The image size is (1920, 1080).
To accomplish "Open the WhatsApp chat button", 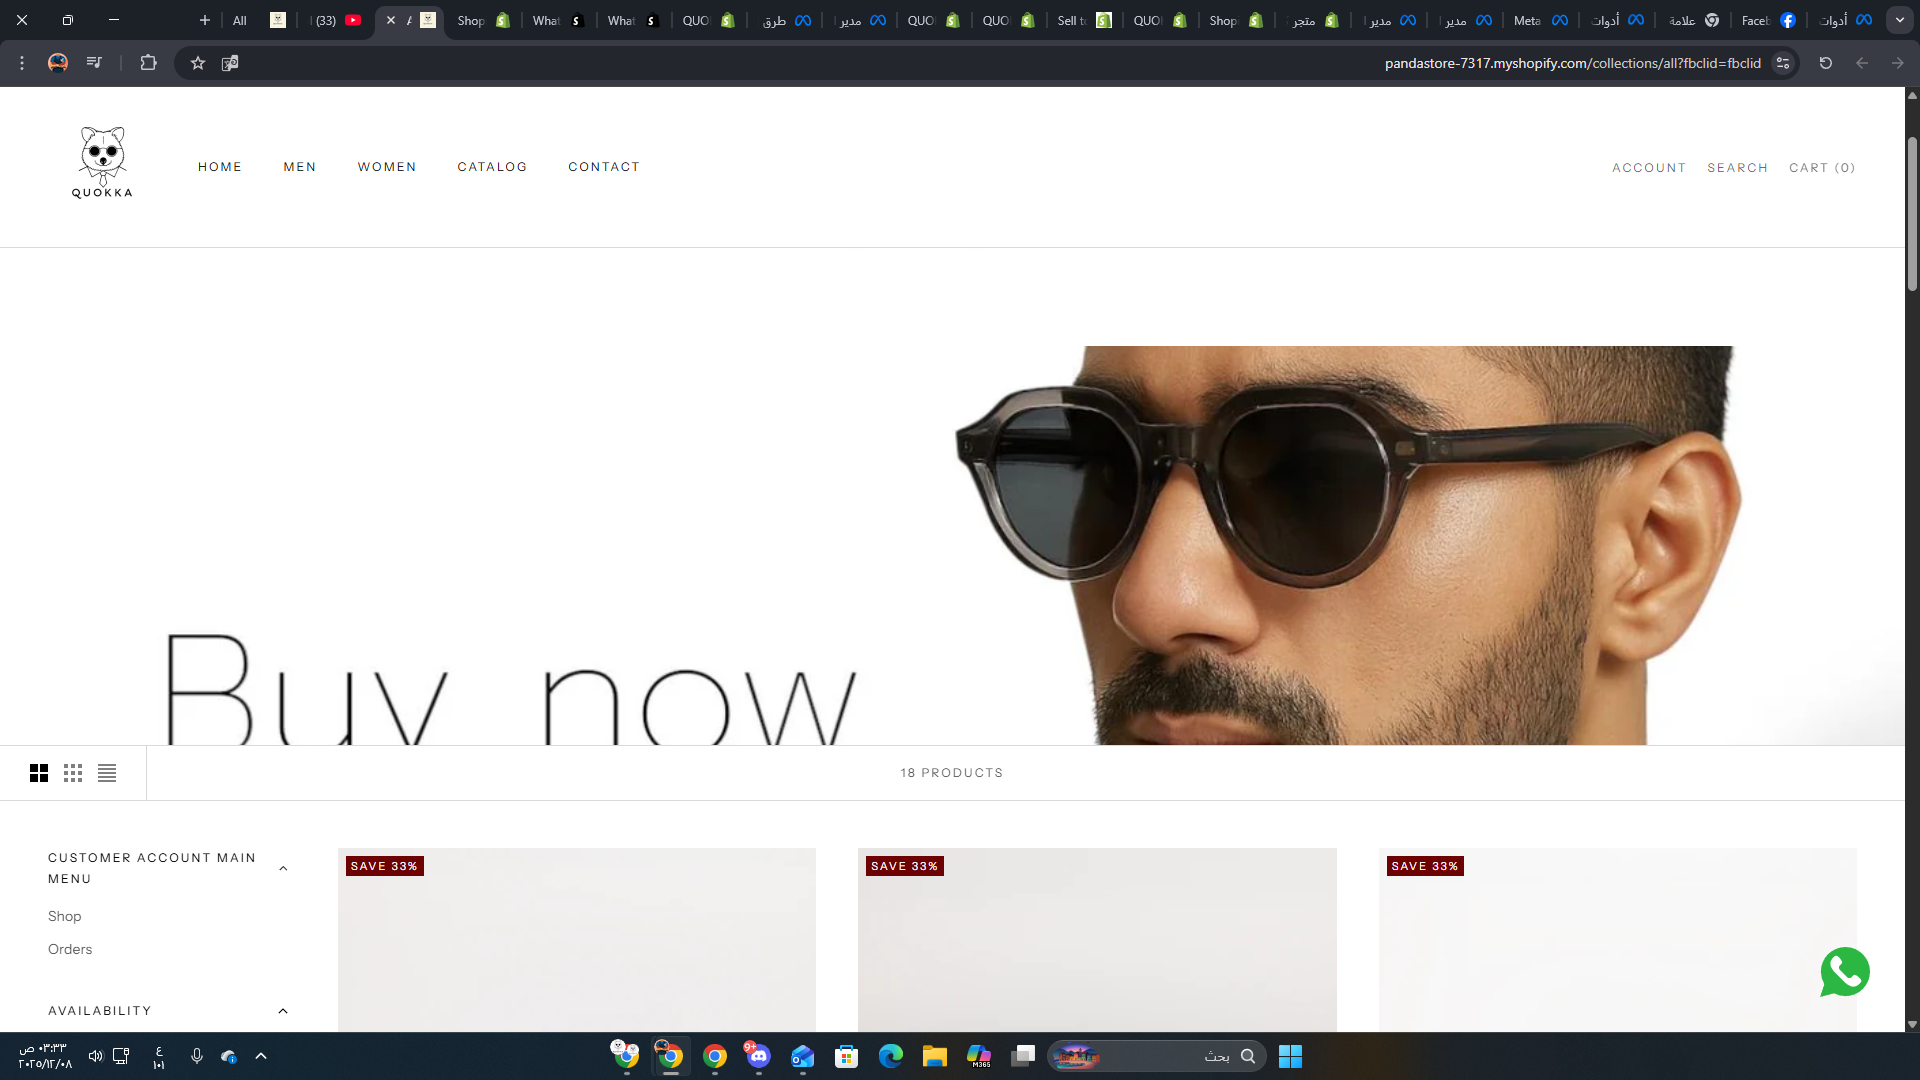I will 1844,972.
